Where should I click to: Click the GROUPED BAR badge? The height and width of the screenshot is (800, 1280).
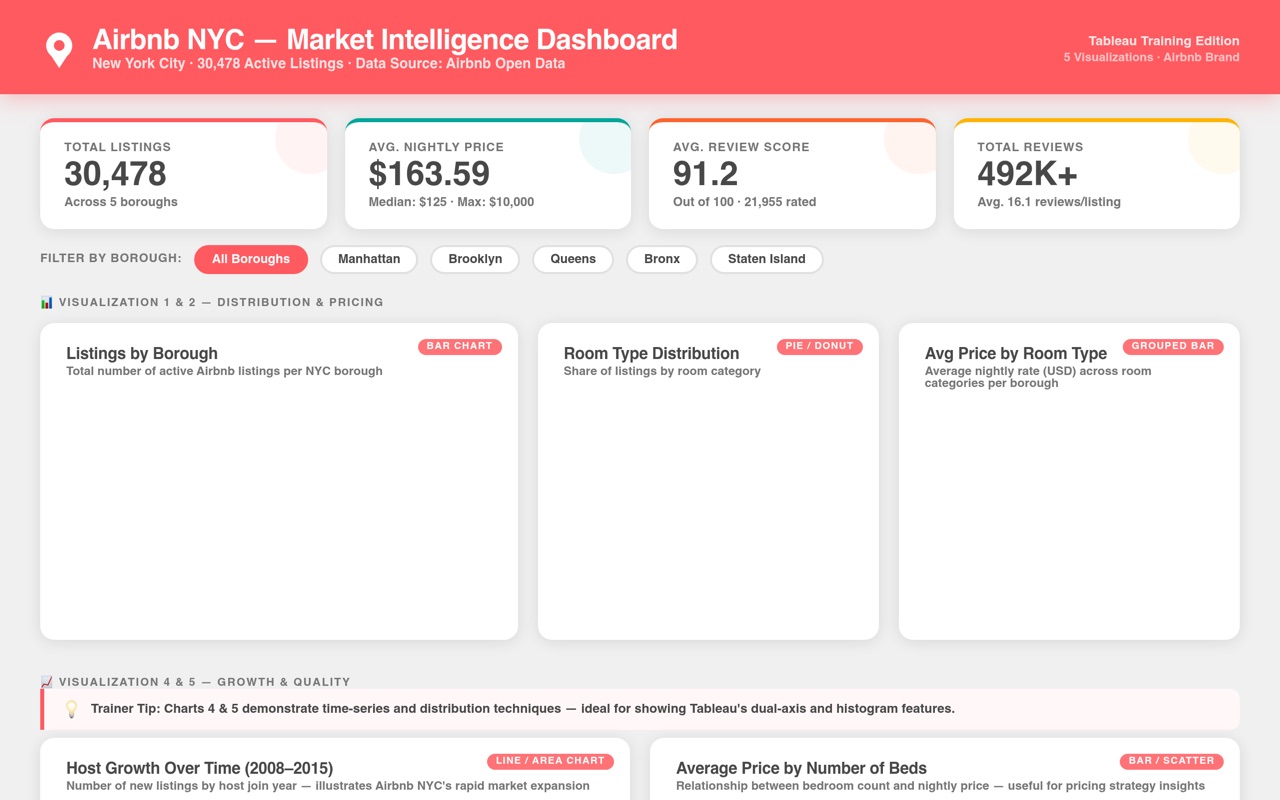pos(1173,346)
